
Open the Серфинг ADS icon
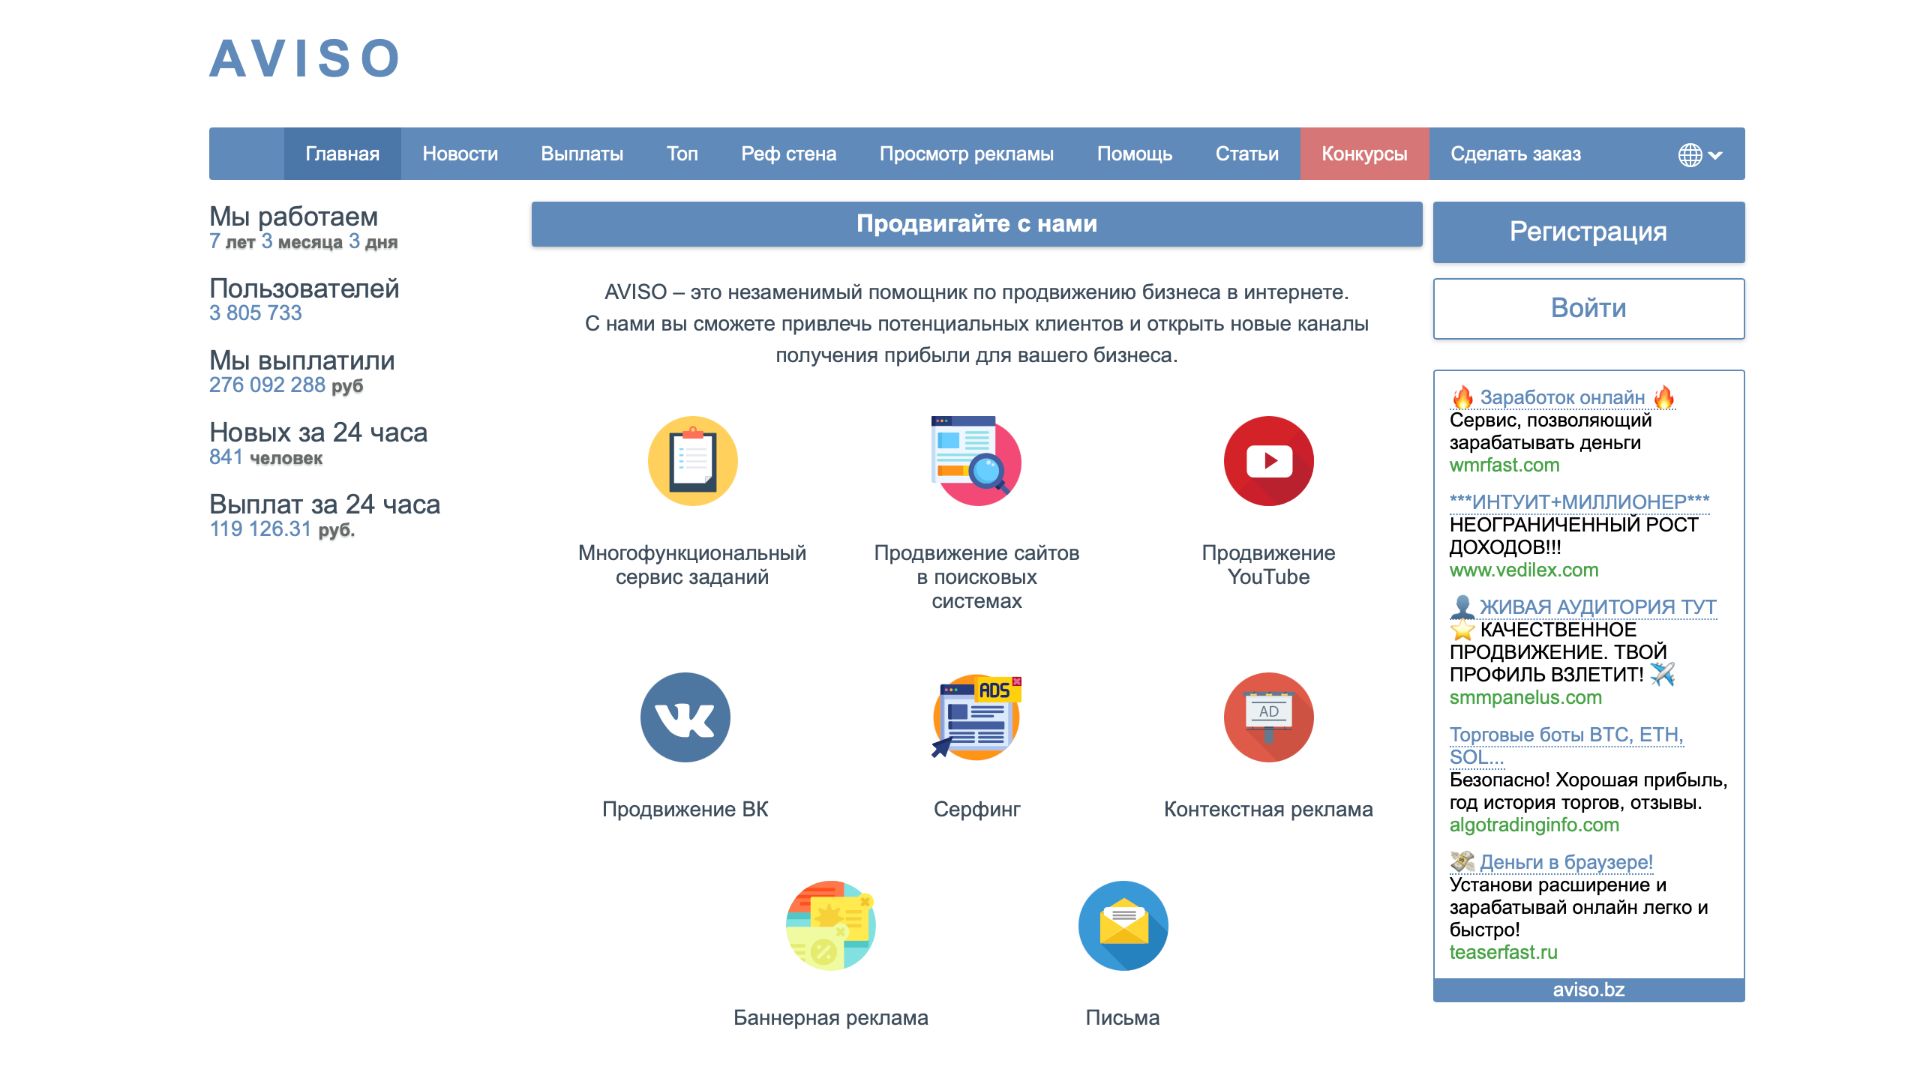[x=976, y=717]
